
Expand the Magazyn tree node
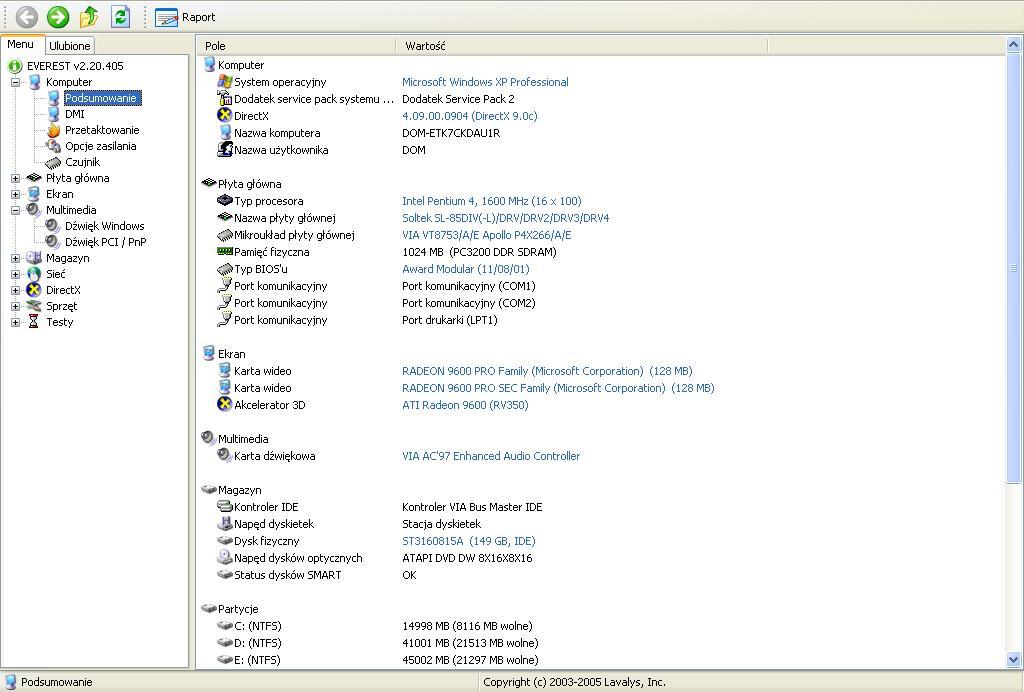[16, 259]
